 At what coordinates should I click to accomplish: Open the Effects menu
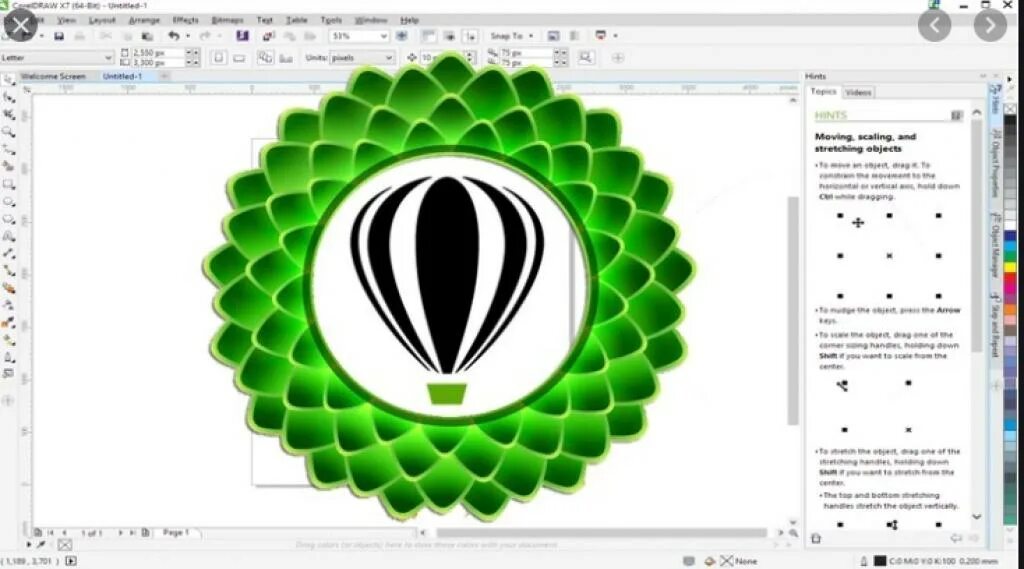click(185, 20)
